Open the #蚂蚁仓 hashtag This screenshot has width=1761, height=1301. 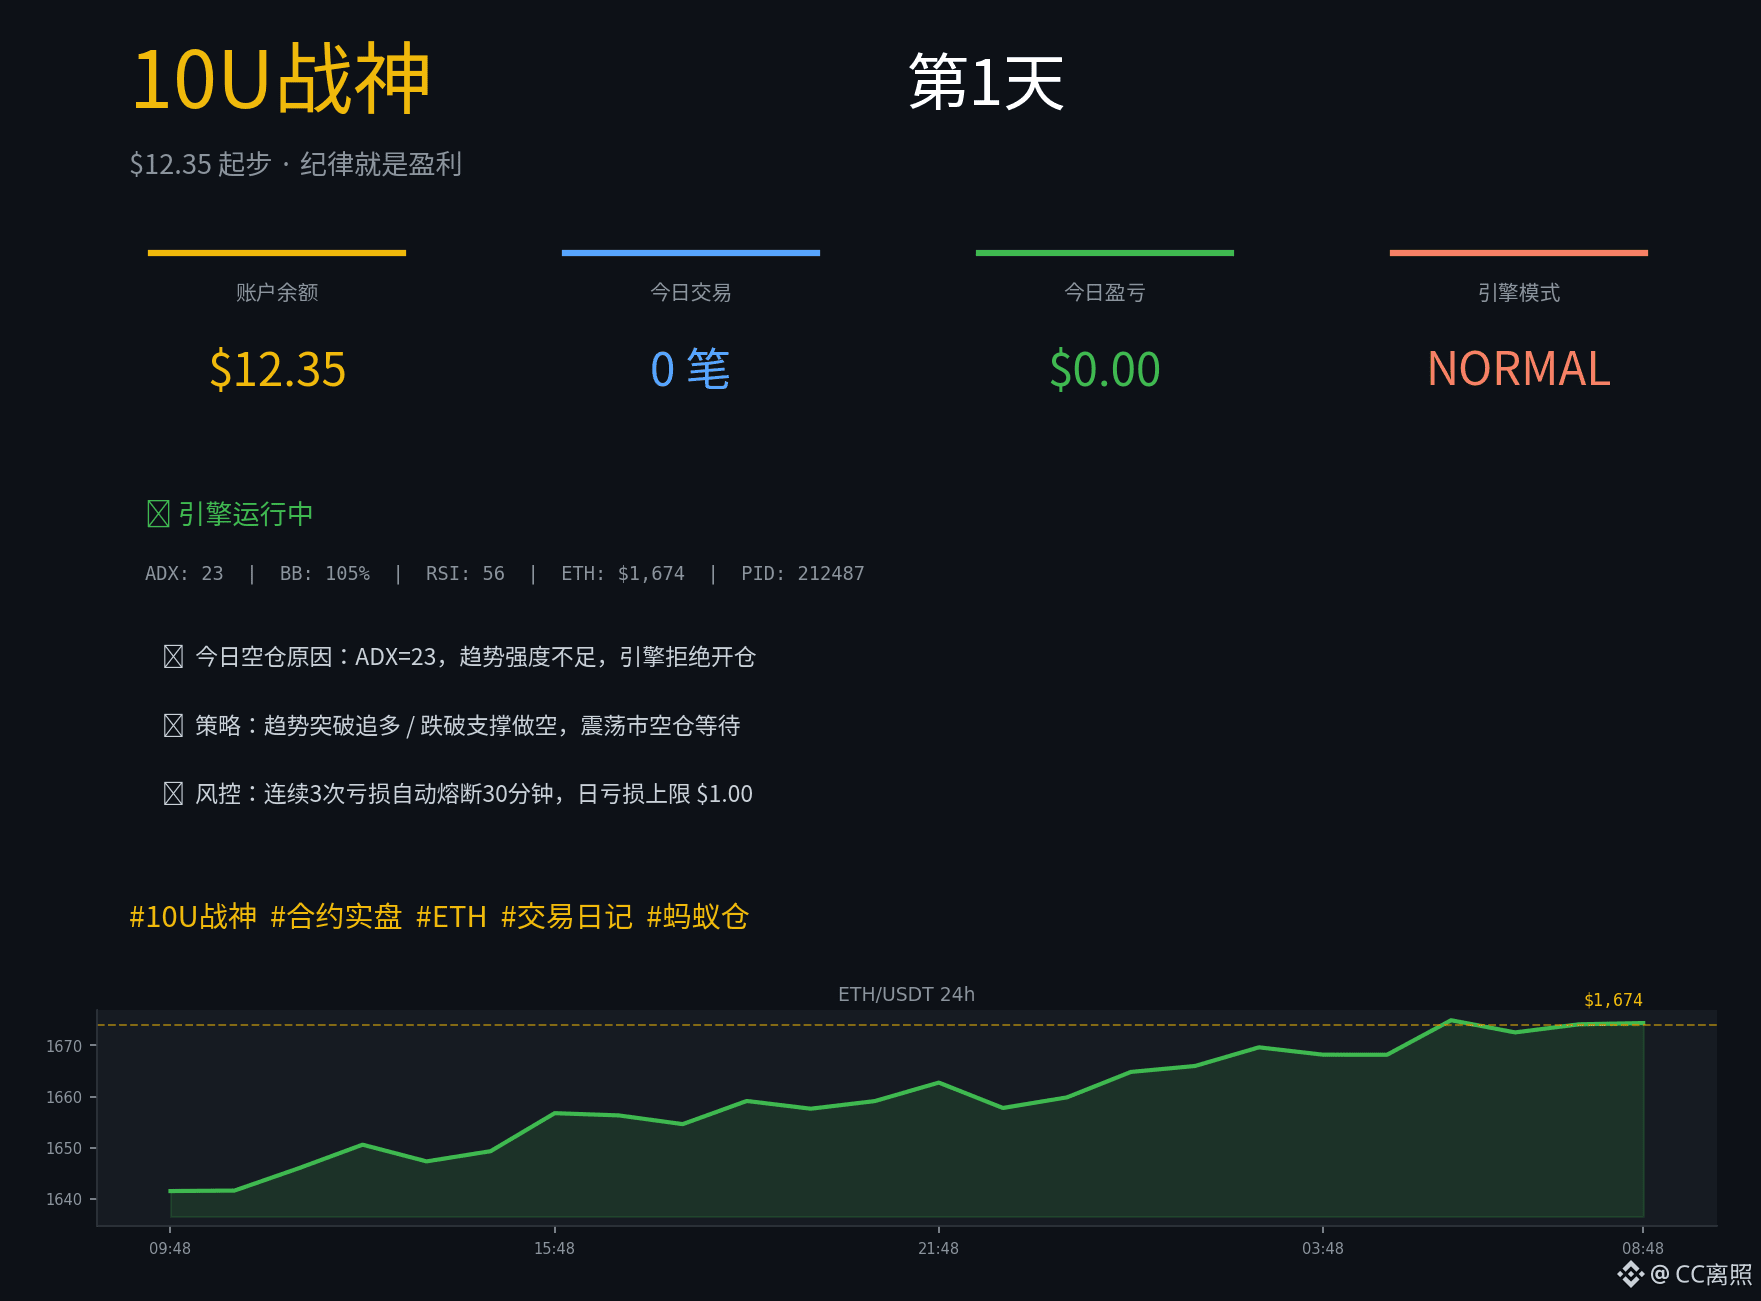click(698, 917)
